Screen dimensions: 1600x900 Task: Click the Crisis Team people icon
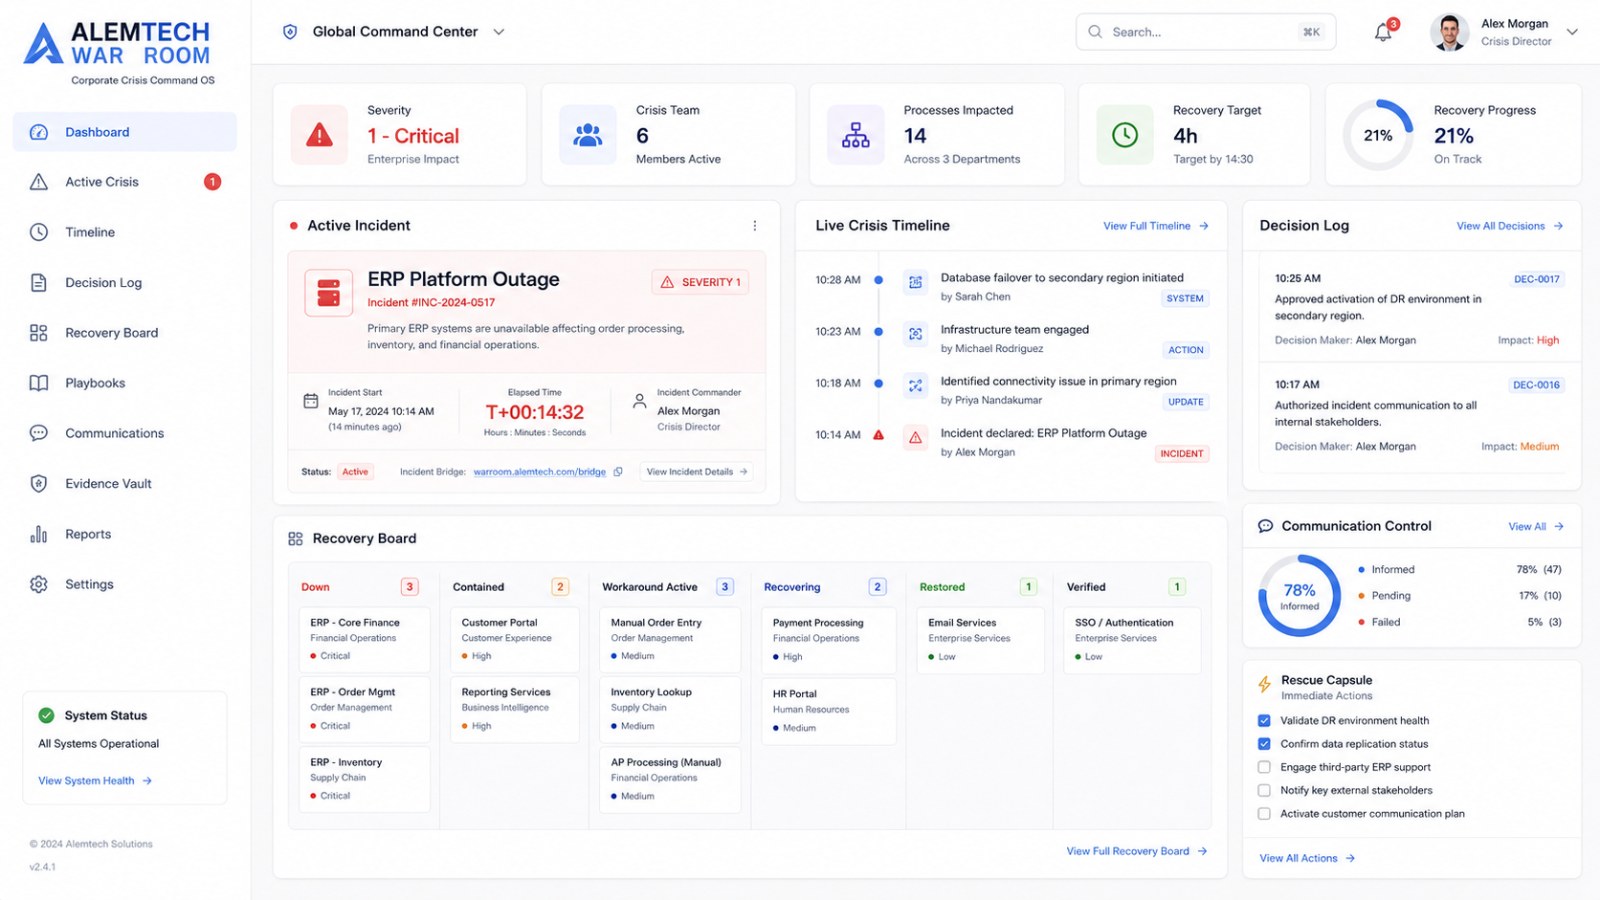(588, 135)
